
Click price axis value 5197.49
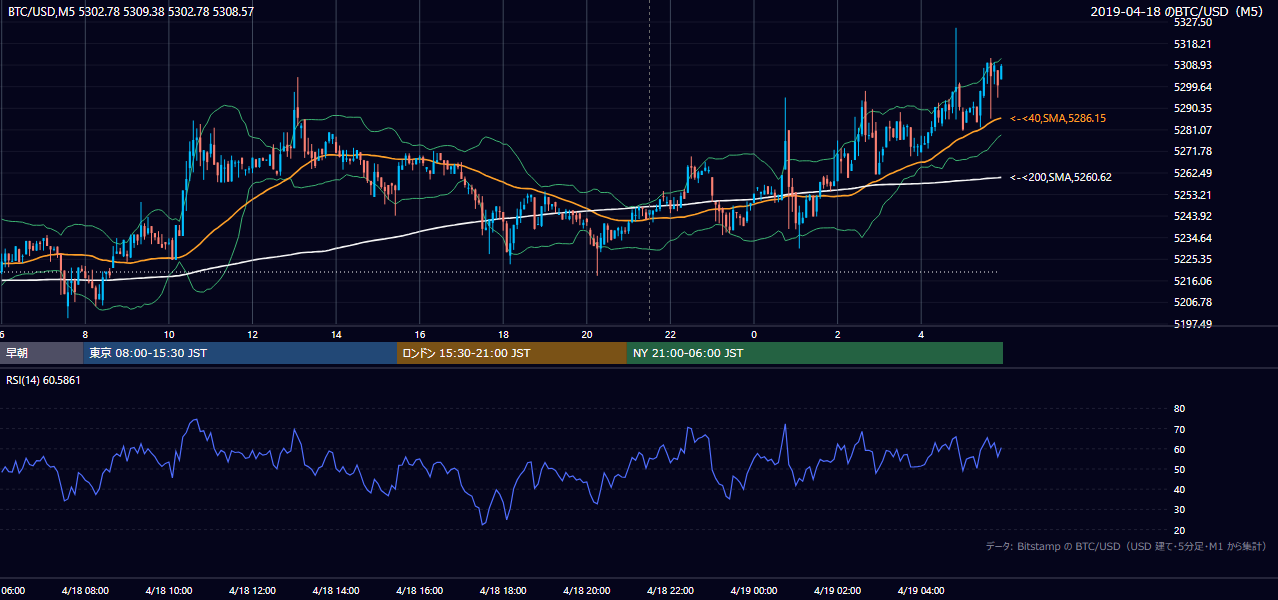pos(1193,324)
